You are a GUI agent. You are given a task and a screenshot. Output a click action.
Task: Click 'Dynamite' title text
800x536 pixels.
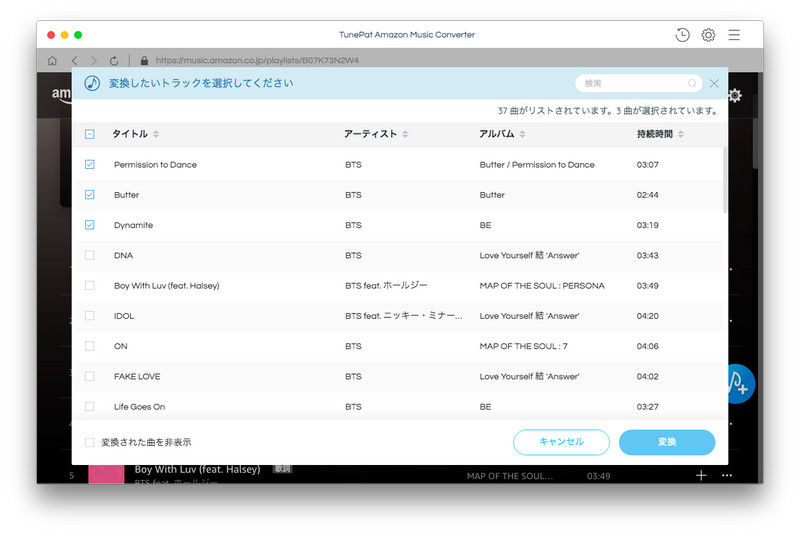coord(133,225)
